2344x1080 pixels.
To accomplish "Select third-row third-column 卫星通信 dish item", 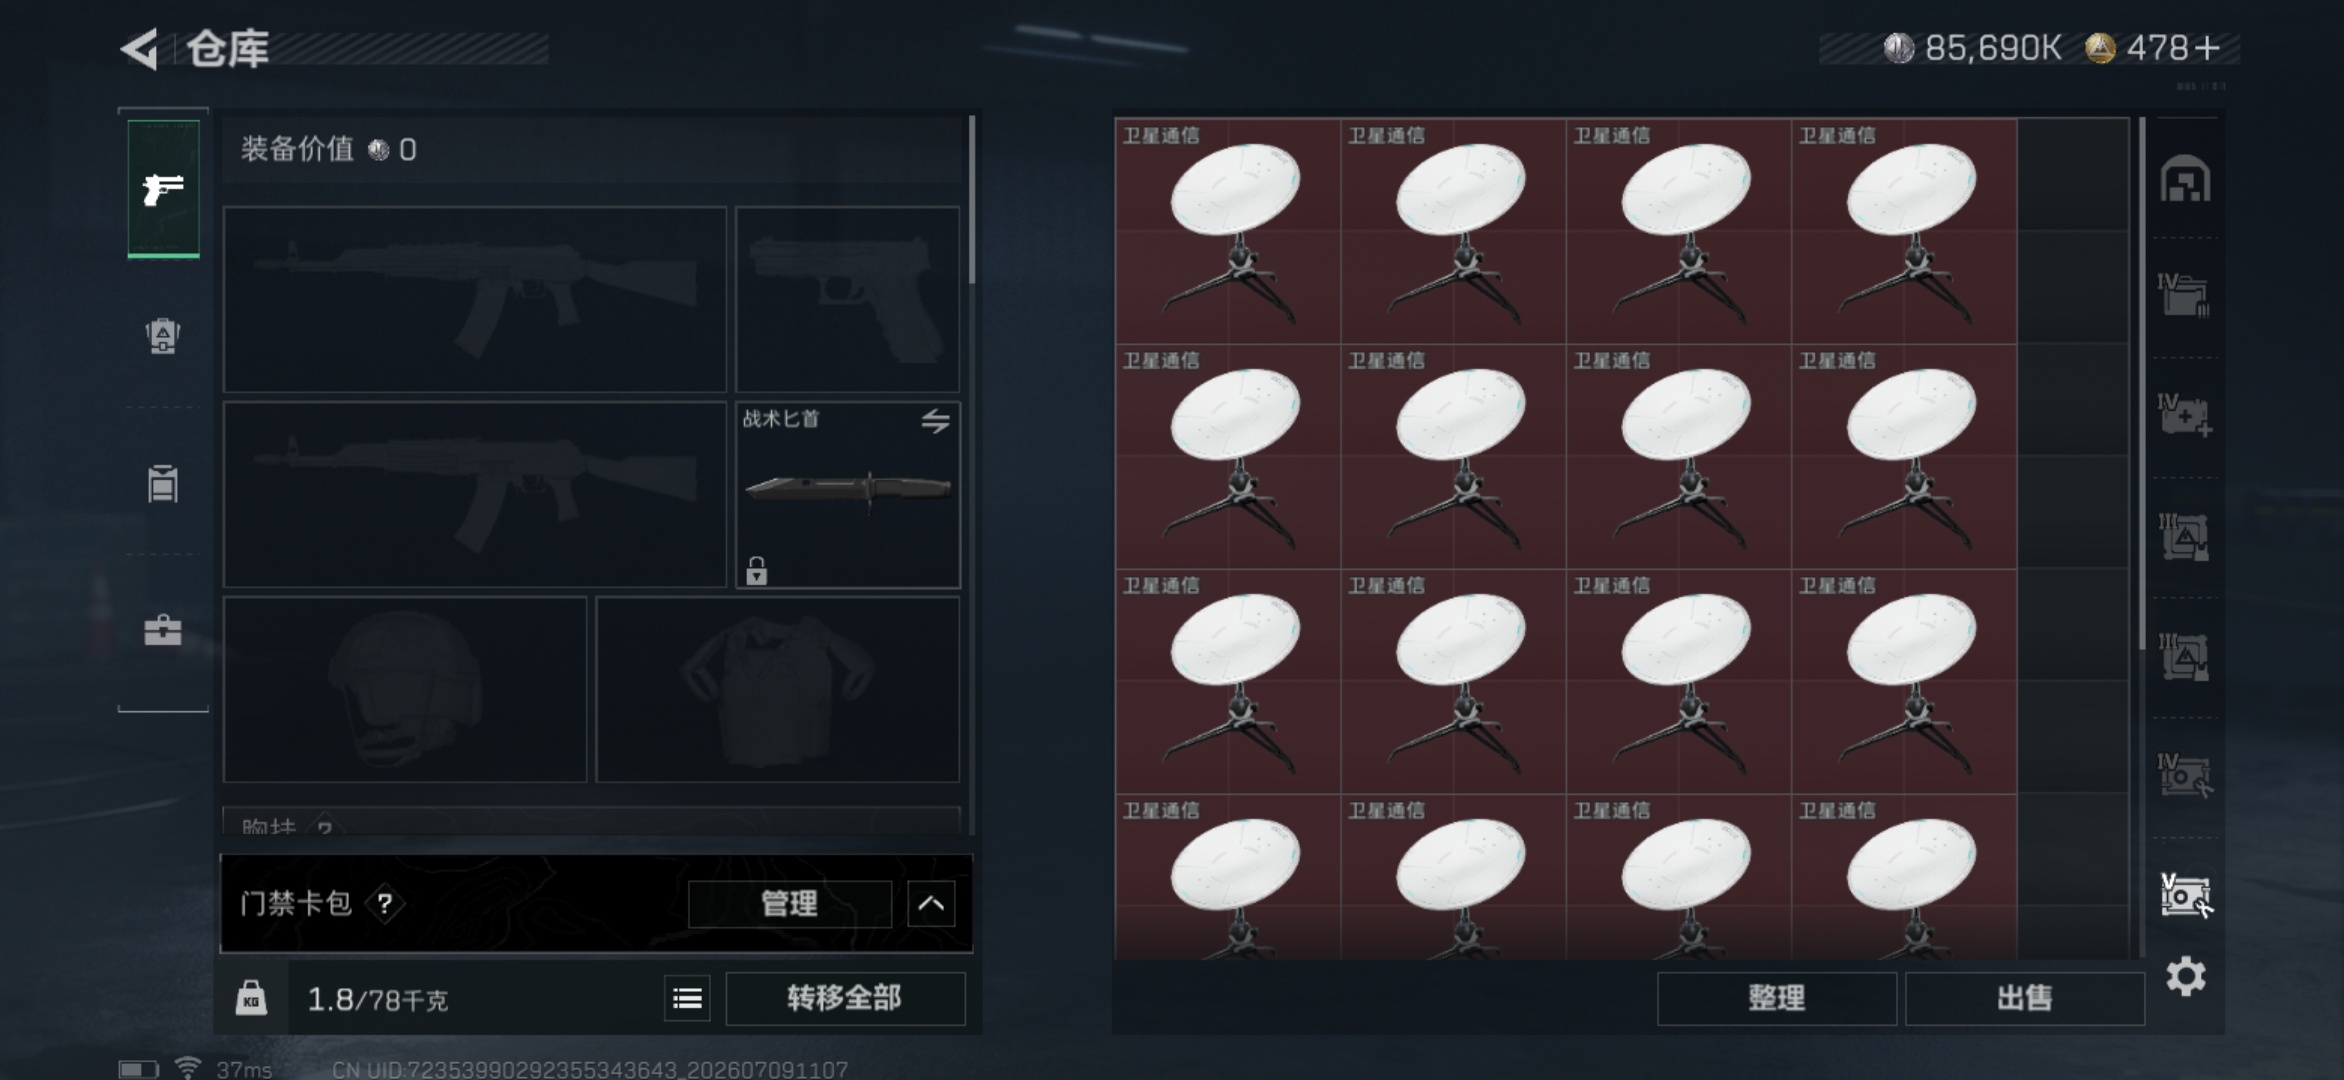I will coord(1679,682).
